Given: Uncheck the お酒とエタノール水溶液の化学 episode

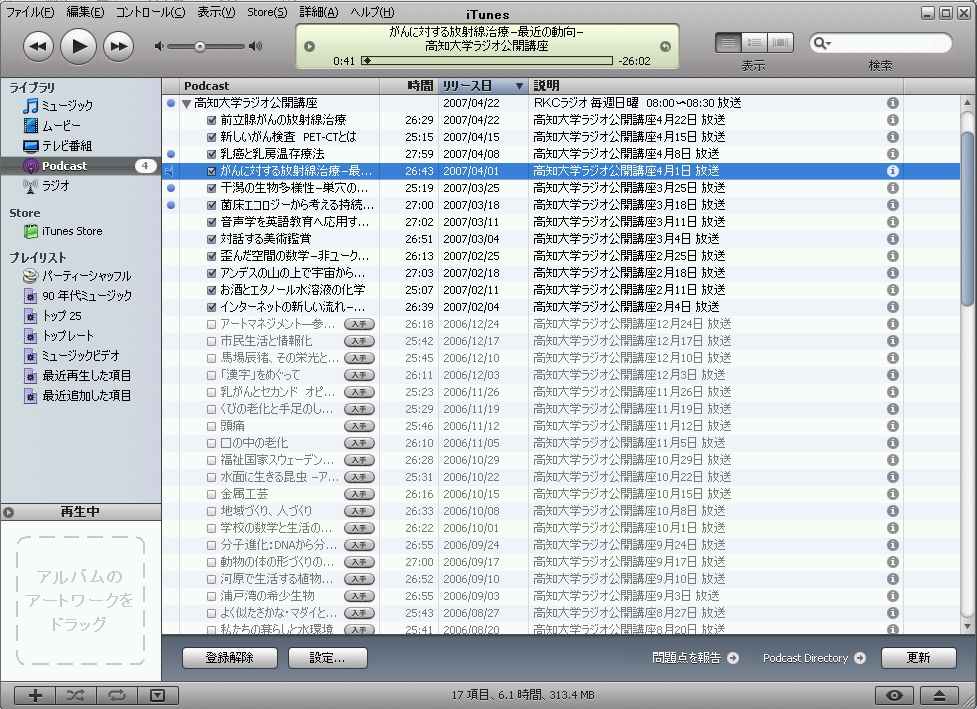Looking at the screenshot, I should (211, 290).
